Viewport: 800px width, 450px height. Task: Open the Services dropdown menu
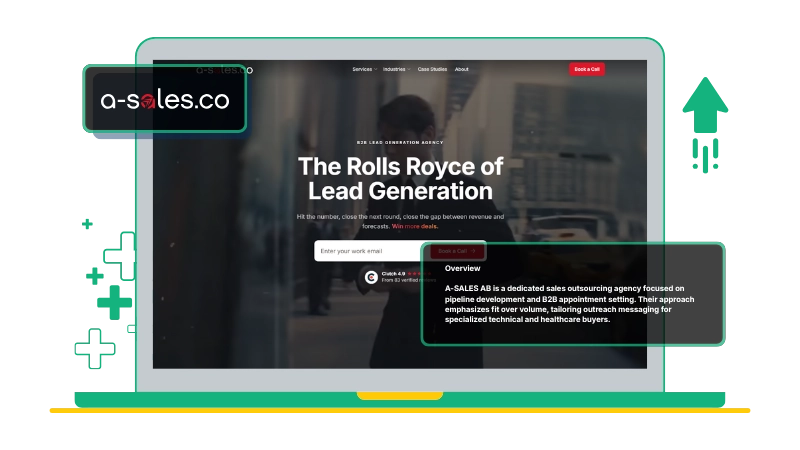(x=364, y=69)
